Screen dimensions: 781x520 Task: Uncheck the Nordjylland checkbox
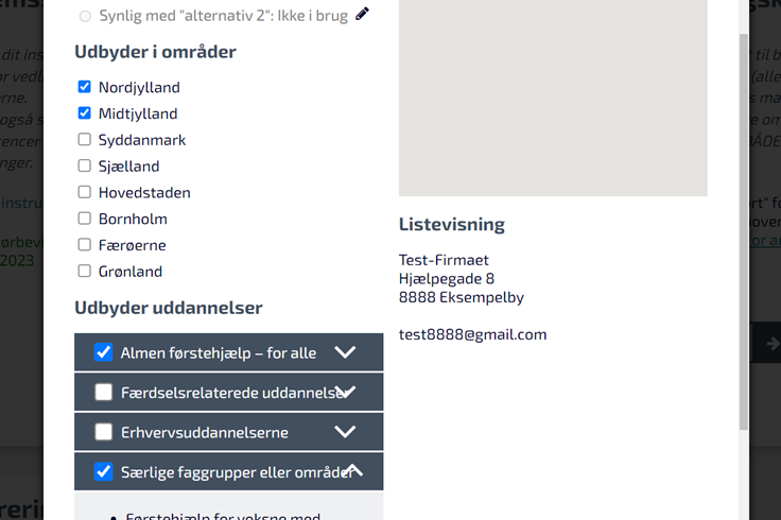85,87
